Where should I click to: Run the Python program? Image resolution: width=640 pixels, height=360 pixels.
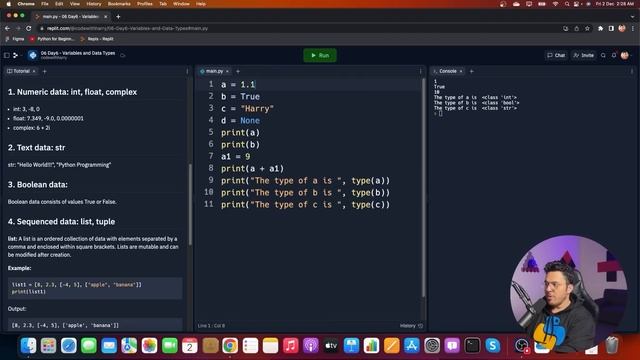click(320, 55)
